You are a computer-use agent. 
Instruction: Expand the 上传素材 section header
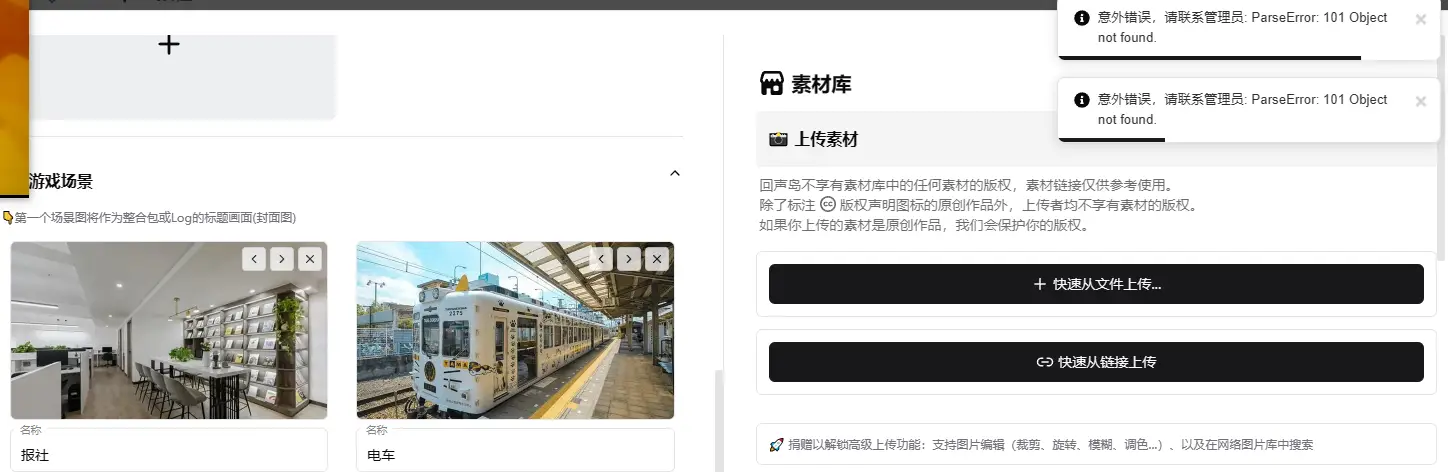click(x=1096, y=139)
